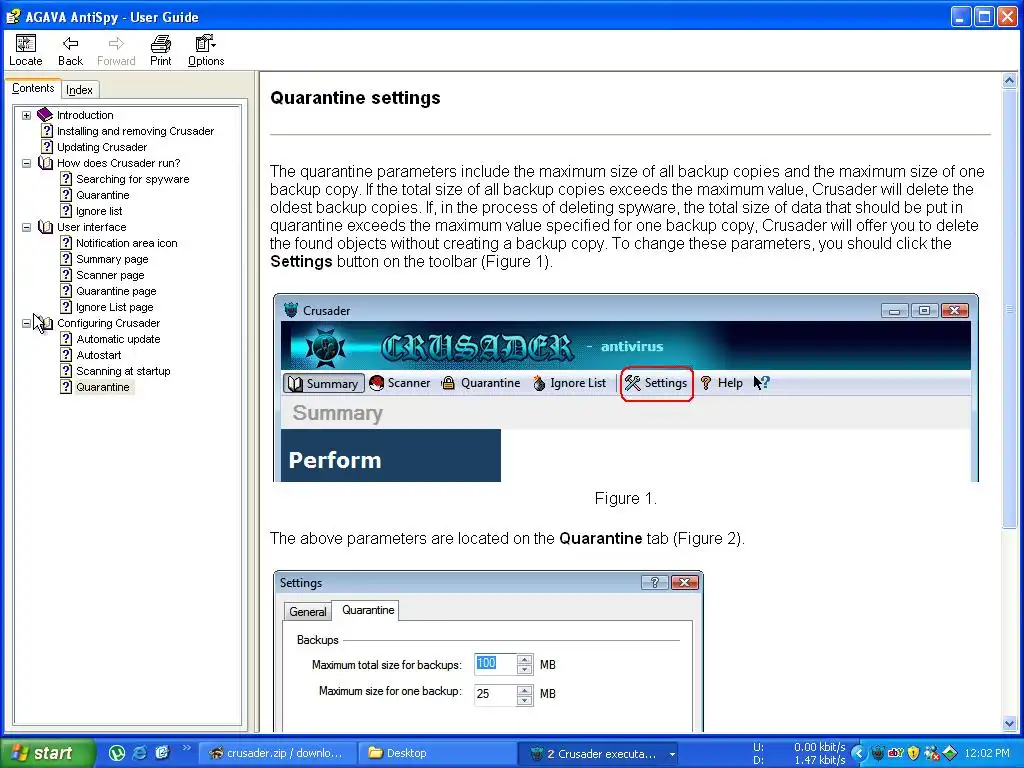Open Quarantine under How does Crusader run?

click(x=103, y=195)
